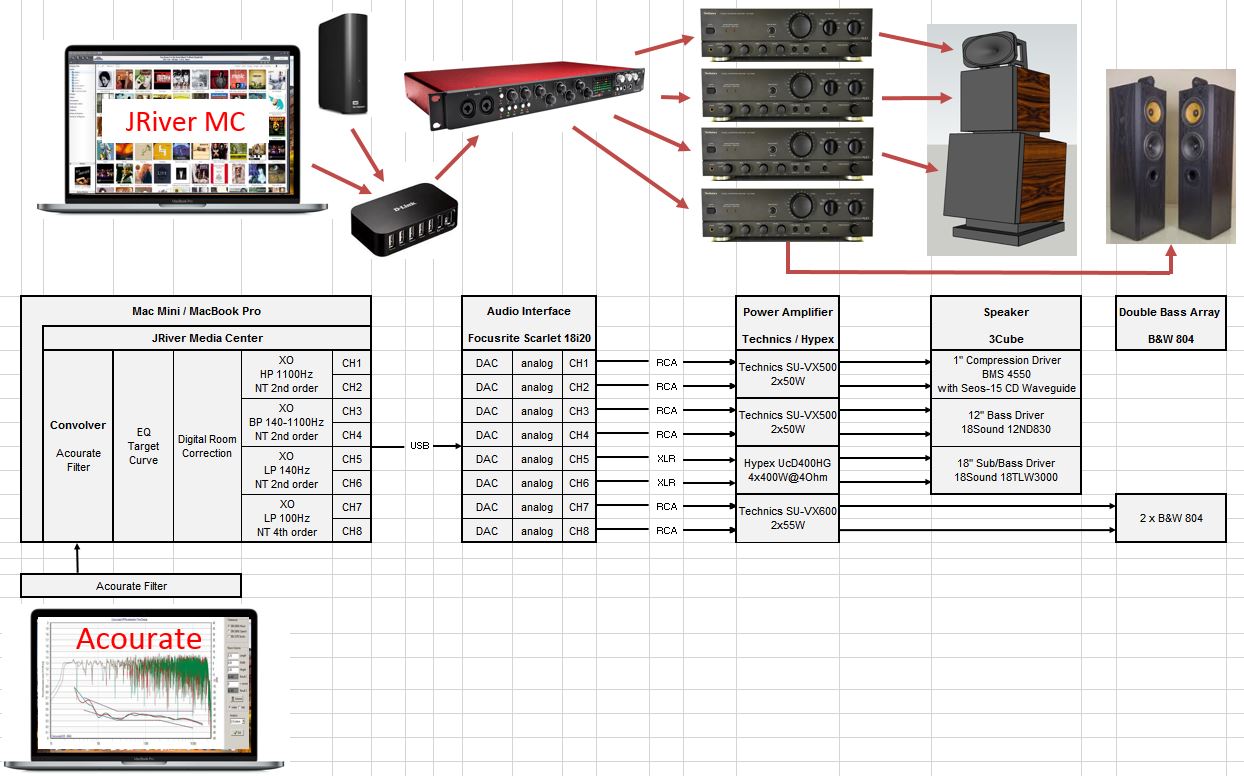Click the "18" Sub/Bass Driver 18Sound 18TLW3000" cell
Image resolution: width=1244 pixels, height=776 pixels.
(x=1006, y=470)
